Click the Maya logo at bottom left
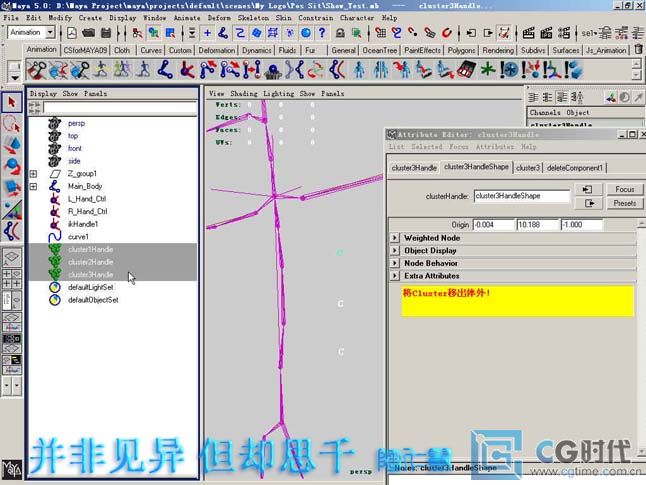 click(12, 469)
